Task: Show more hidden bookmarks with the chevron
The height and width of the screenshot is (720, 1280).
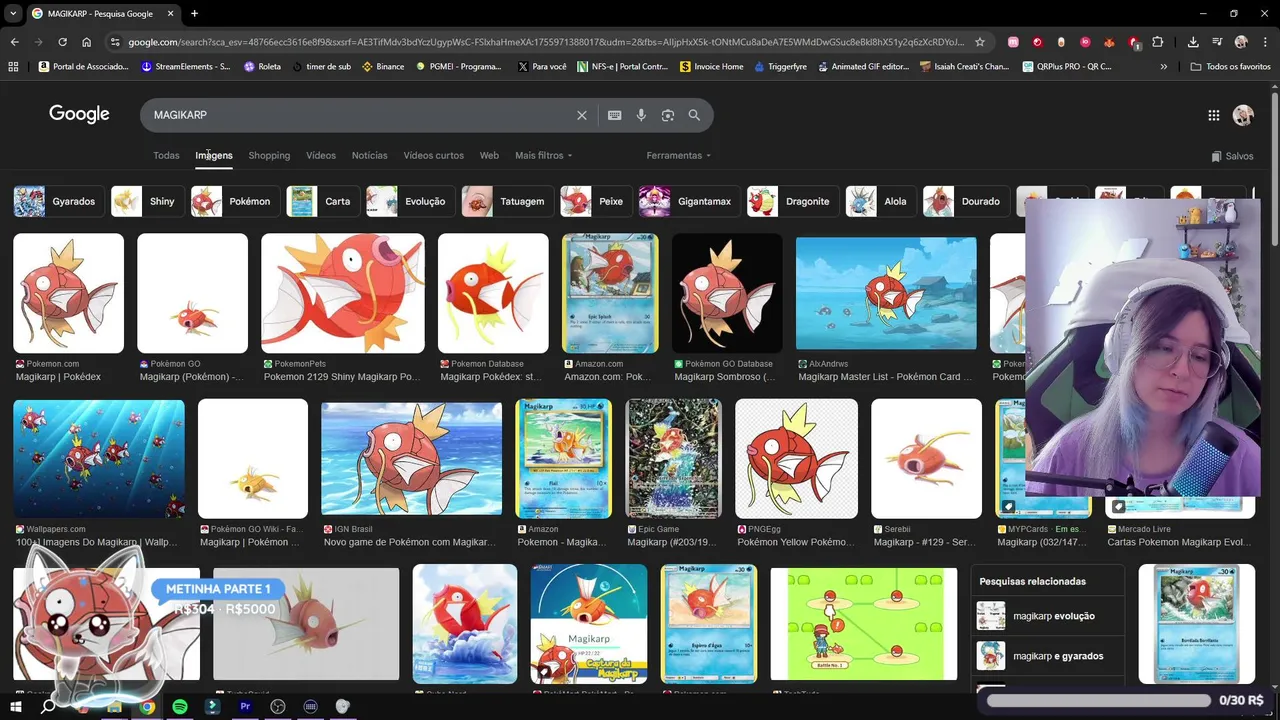Action: pos(1163,67)
